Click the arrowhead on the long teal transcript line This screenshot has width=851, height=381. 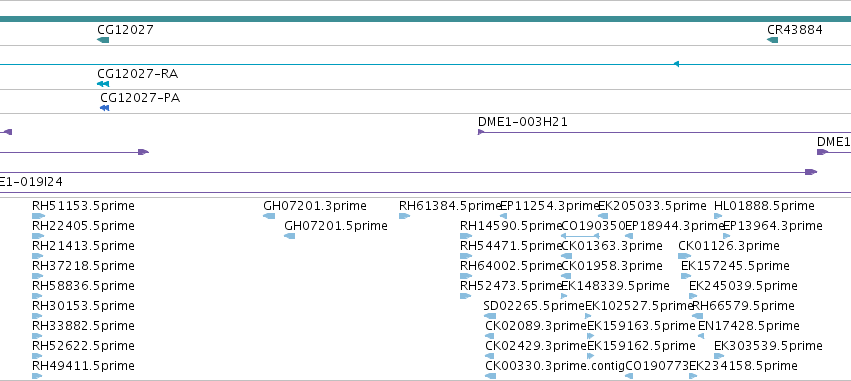676,64
